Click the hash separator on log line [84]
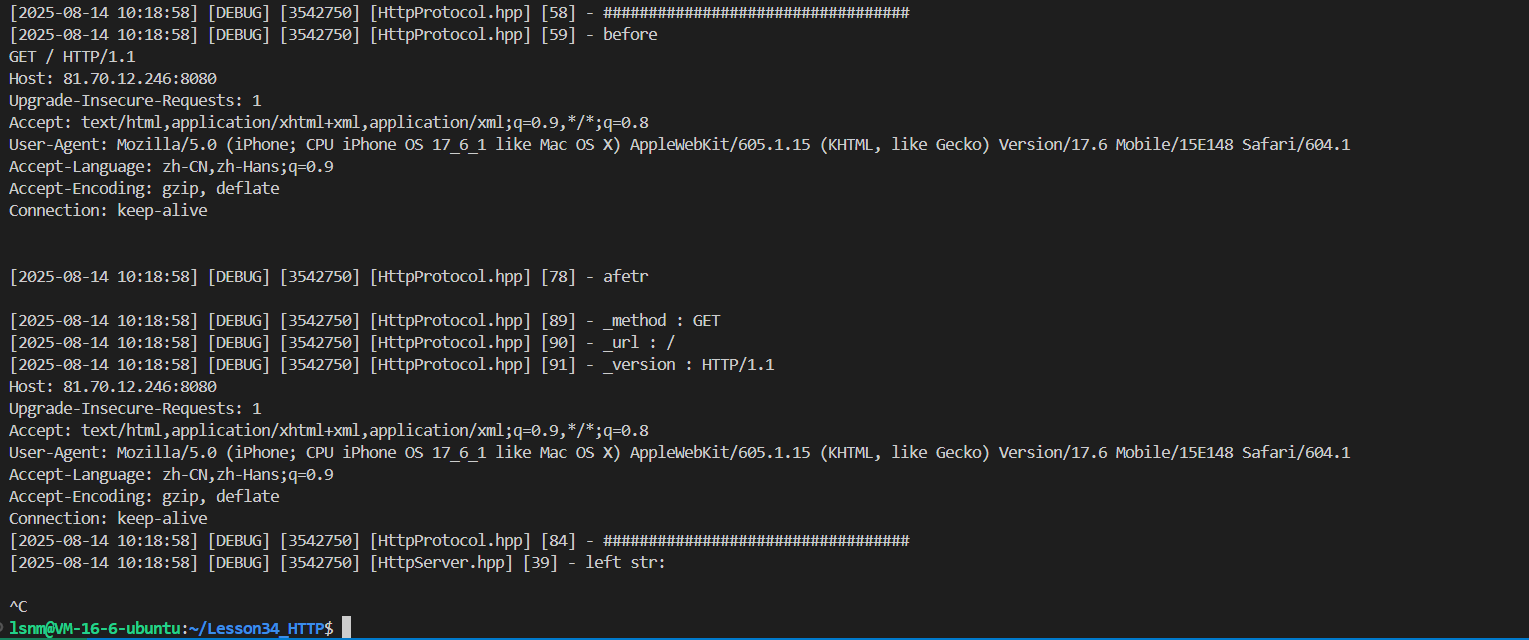Image resolution: width=1529 pixels, height=640 pixels. pos(756,540)
